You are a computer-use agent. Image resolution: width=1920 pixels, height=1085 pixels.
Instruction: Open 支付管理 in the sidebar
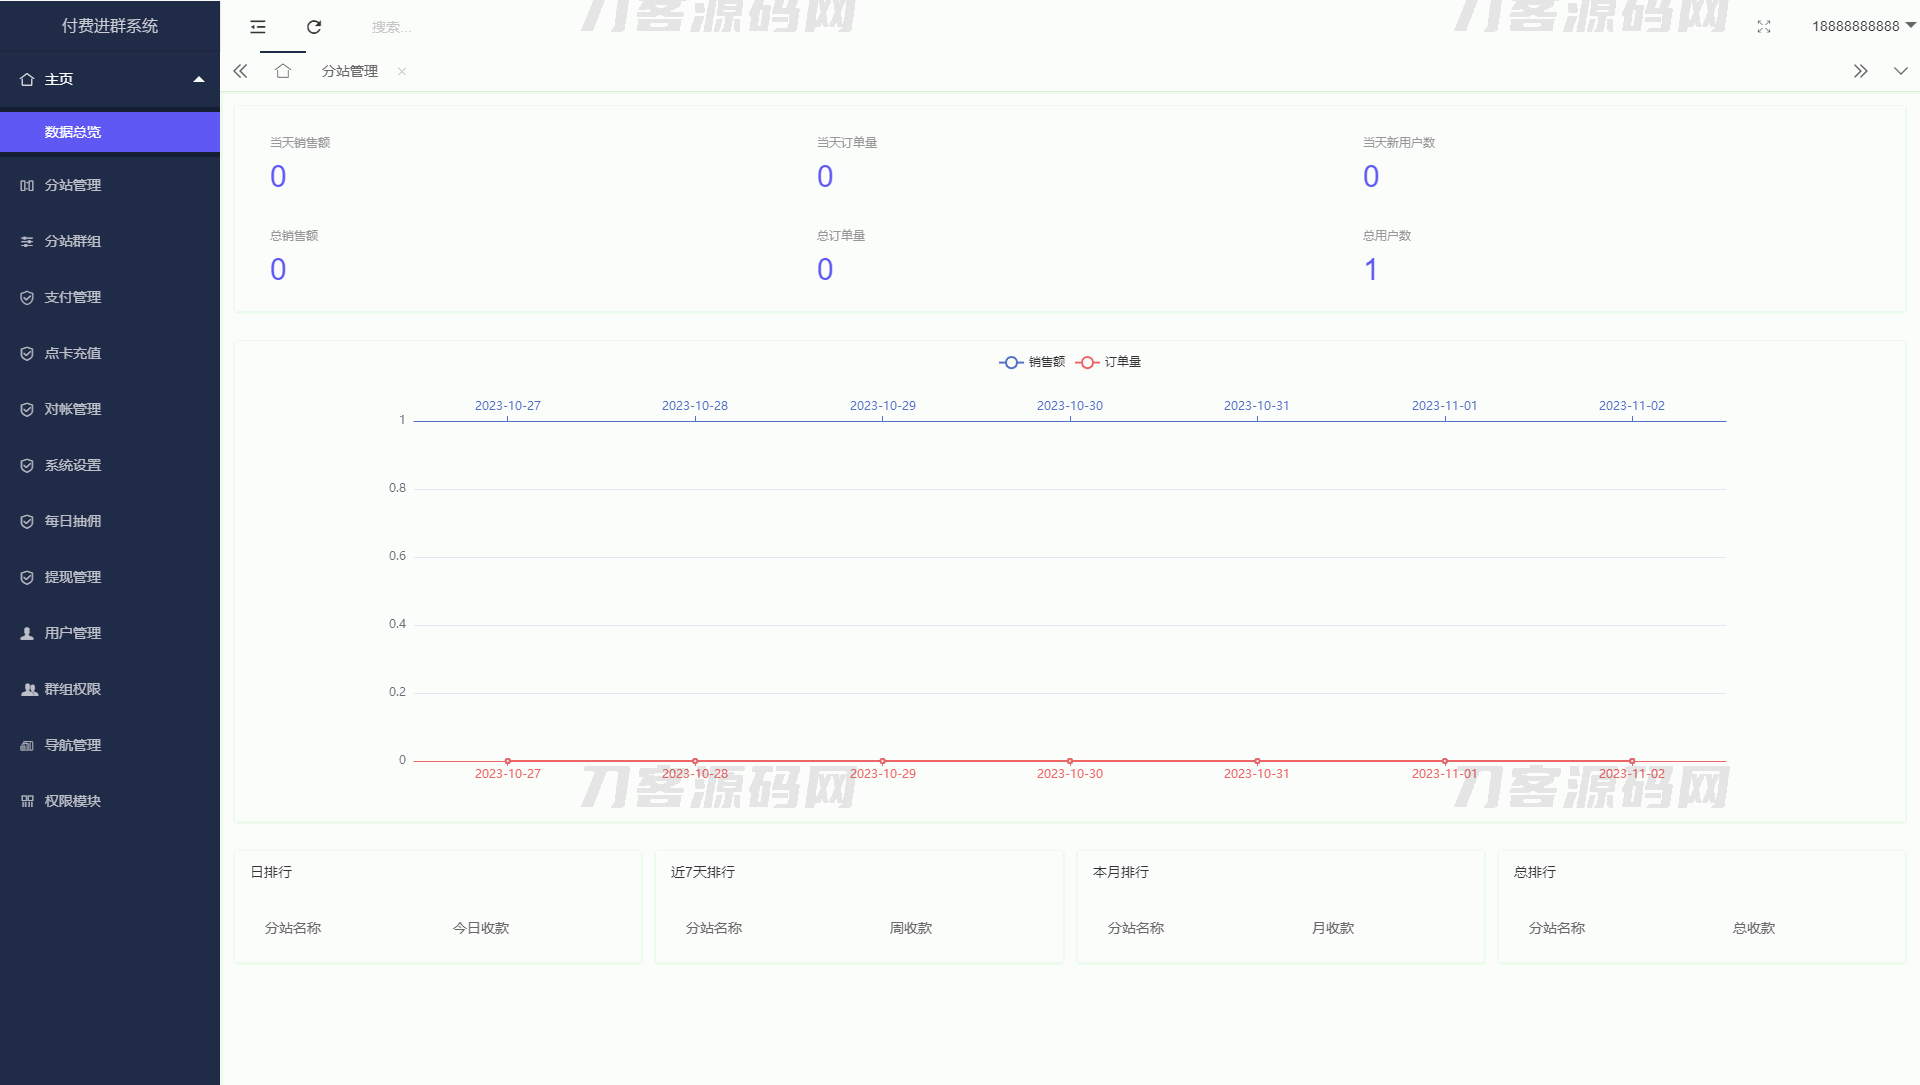72,297
